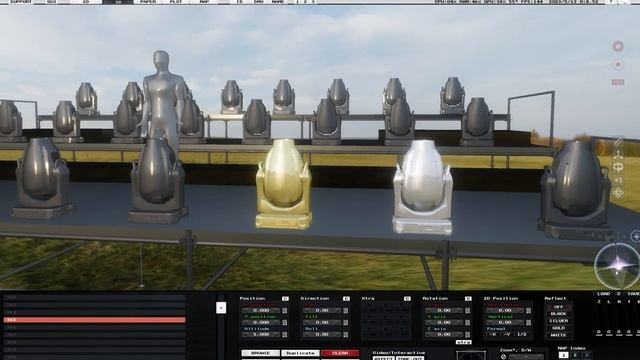
Task: Click the Altitude value field showing 5.000
Action: [x=261, y=335]
